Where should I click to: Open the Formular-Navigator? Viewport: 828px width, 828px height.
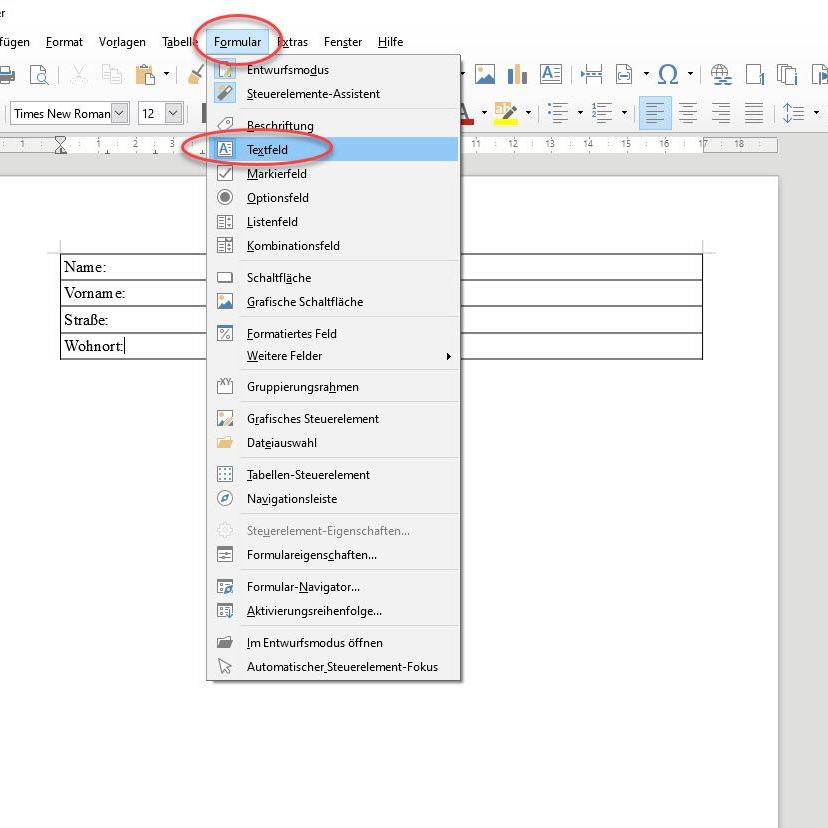(333, 587)
